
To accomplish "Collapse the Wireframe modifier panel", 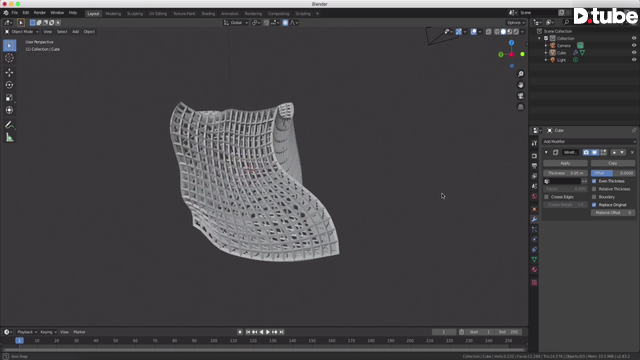I will click(546, 152).
